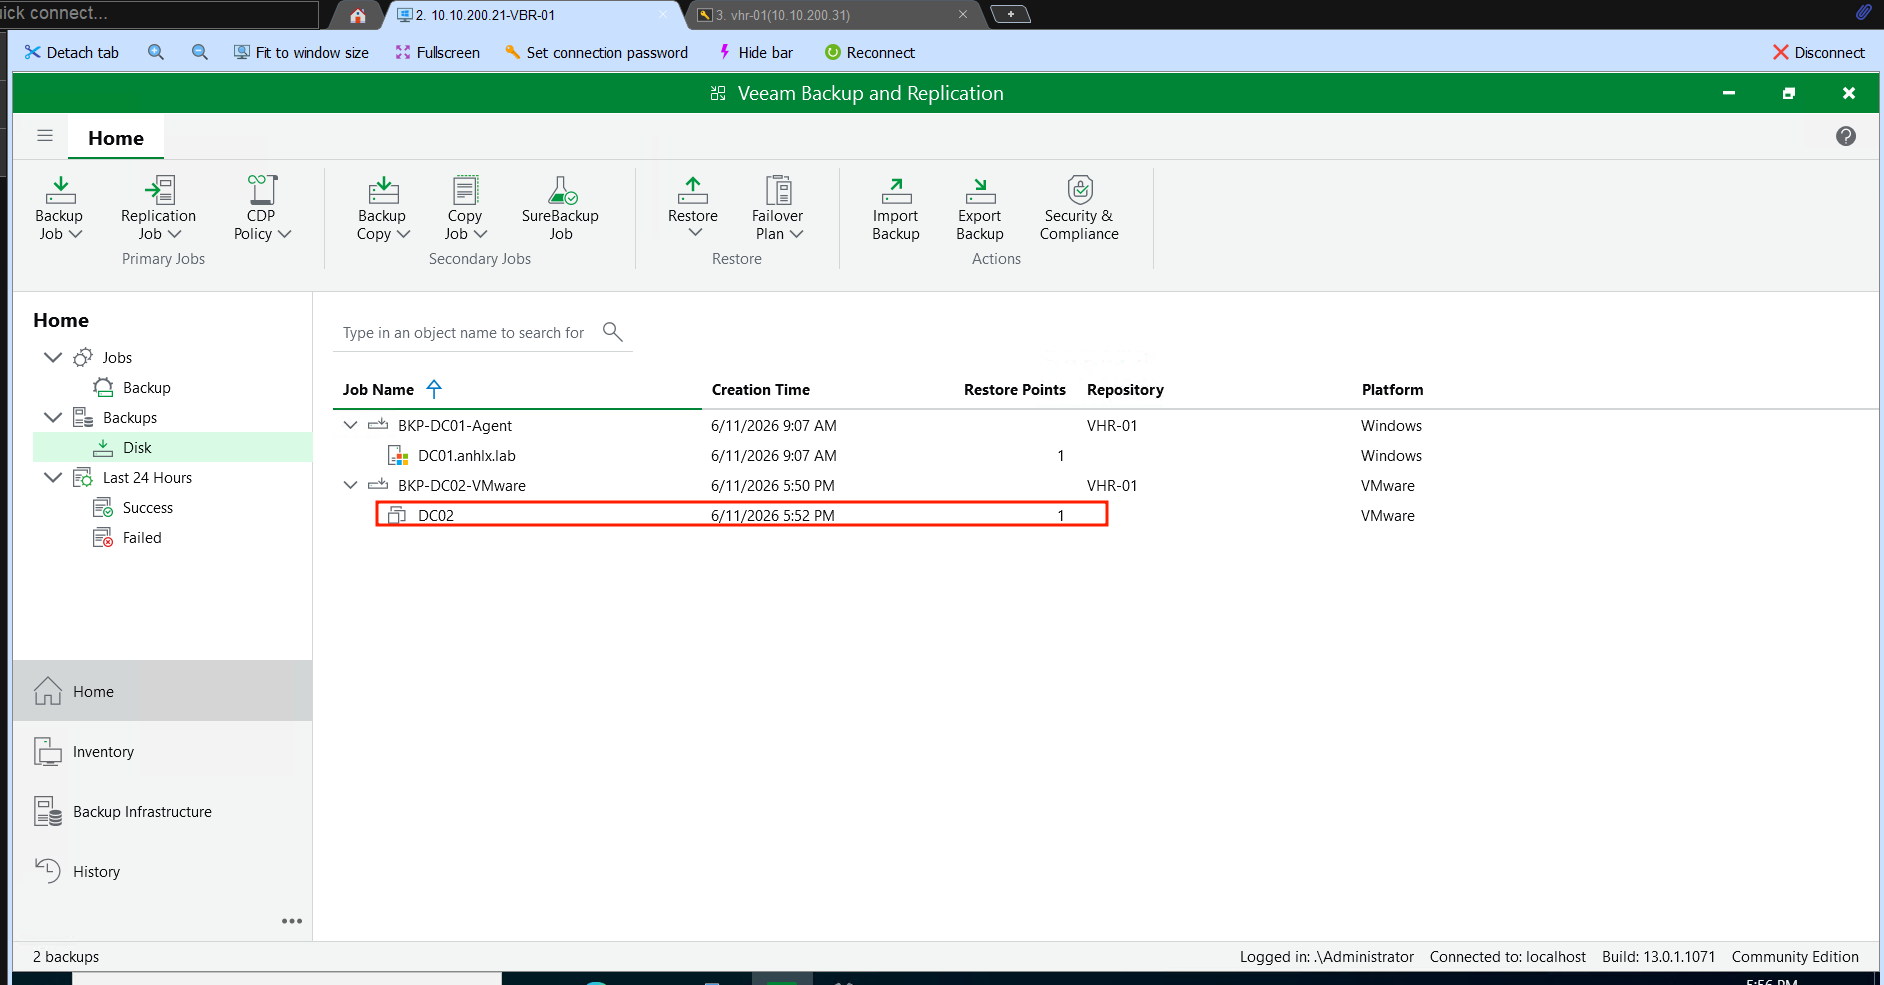Open the Home navigation view
This screenshot has height=985, width=1884.
click(x=162, y=691)
